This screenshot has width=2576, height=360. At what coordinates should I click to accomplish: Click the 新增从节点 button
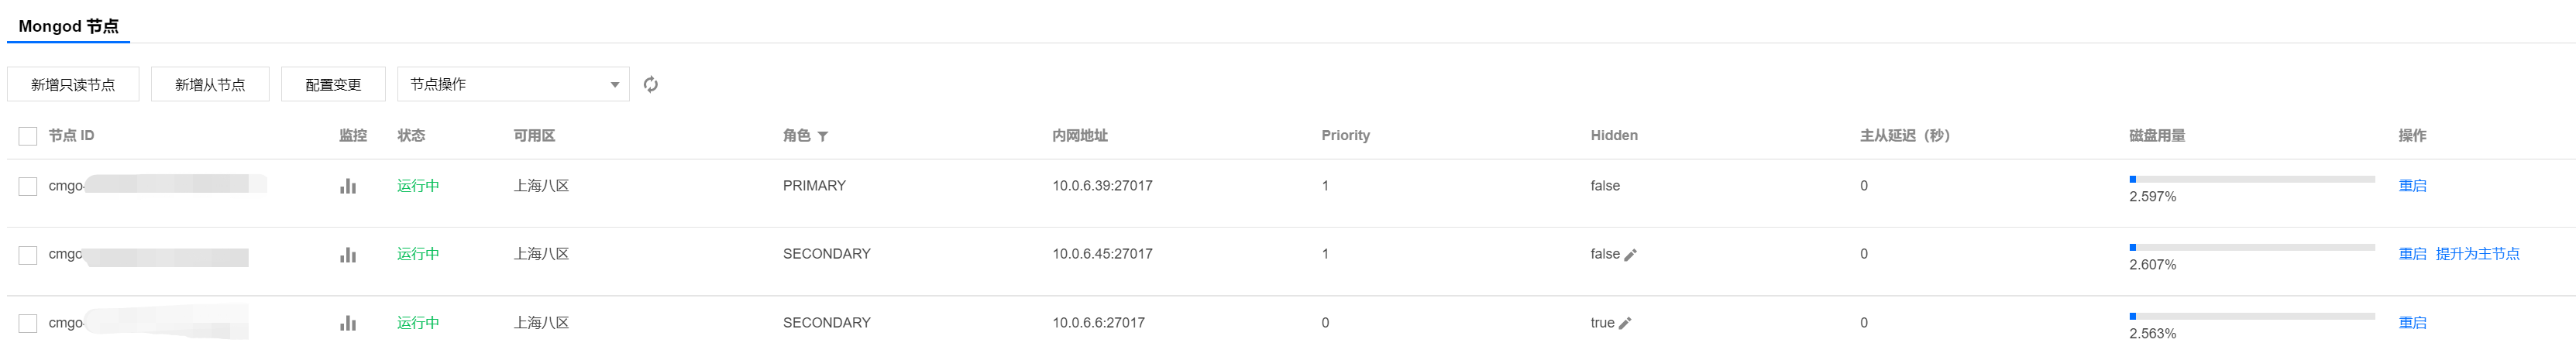pyautogui.click(x=210, y=85)
